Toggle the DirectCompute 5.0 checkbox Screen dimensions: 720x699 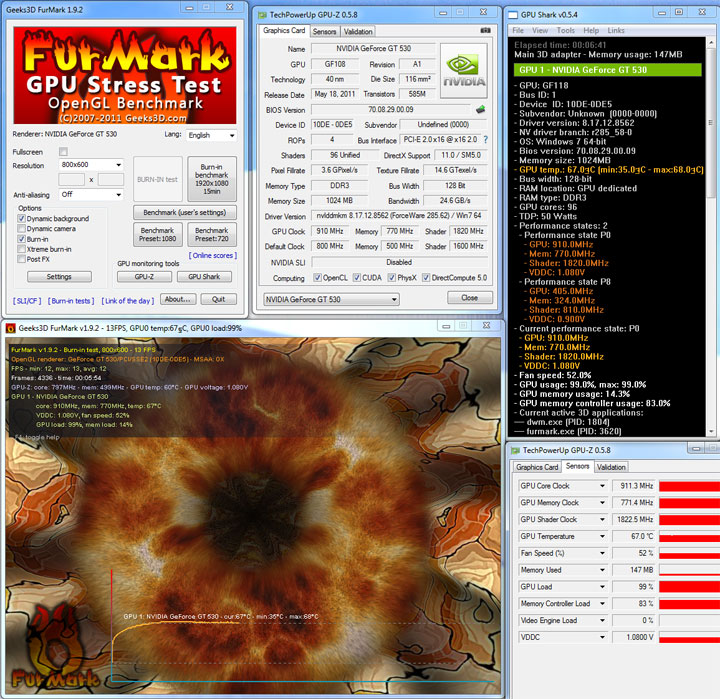pyautogui.click(x=426, y=278)
